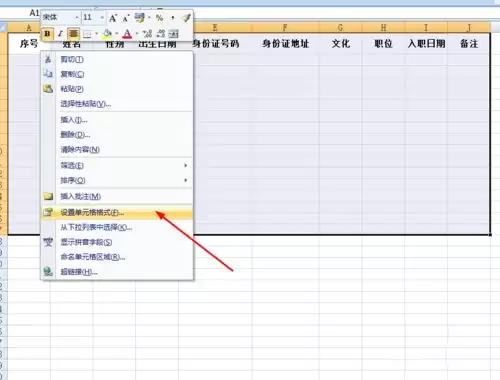Screen dimensions: 500x380
Task: Click the Shrink Font icon
Action: pyautogui.click(x=126, y=18)
